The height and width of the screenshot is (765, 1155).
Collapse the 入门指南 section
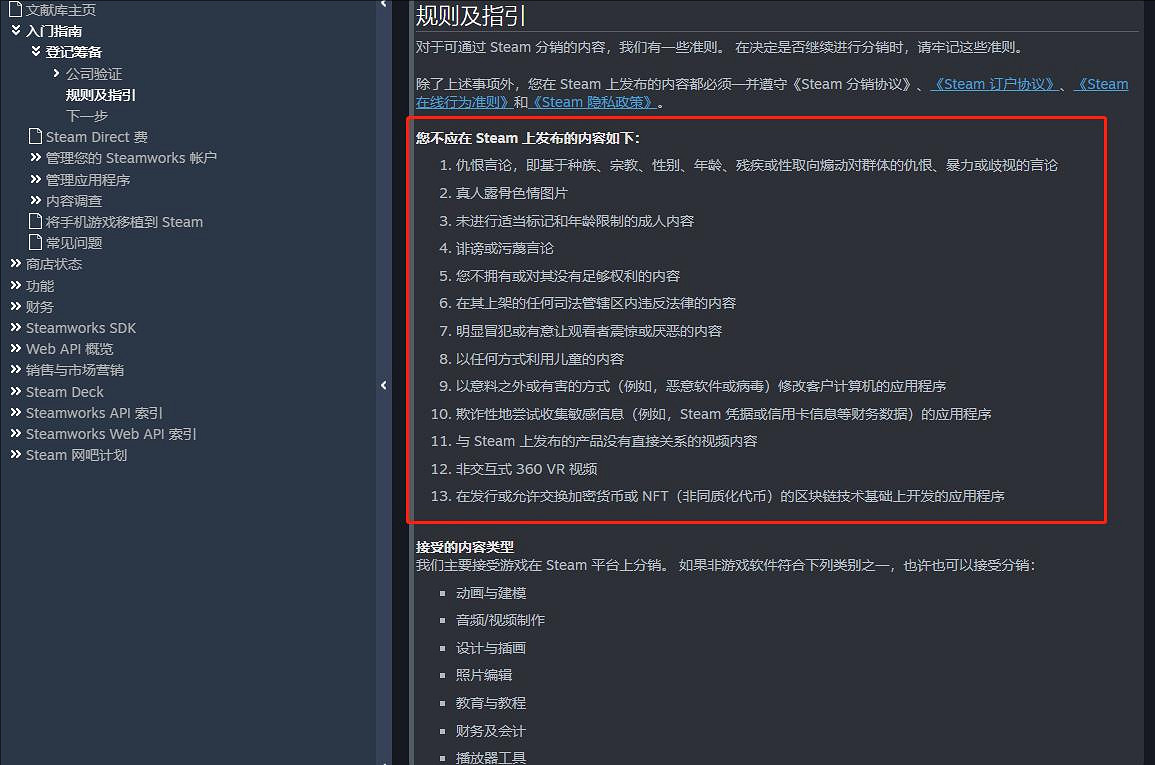(14, 31)
